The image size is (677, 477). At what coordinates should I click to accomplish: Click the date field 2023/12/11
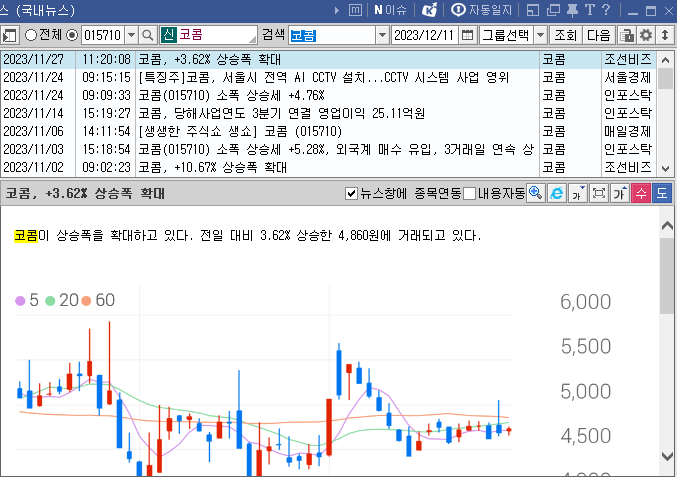(425, 35)
